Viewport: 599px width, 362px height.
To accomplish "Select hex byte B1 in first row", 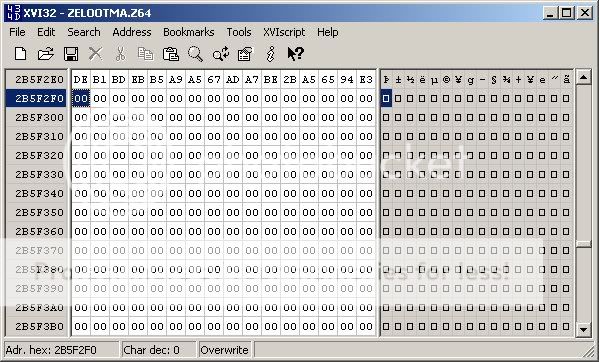I will 100,79.
